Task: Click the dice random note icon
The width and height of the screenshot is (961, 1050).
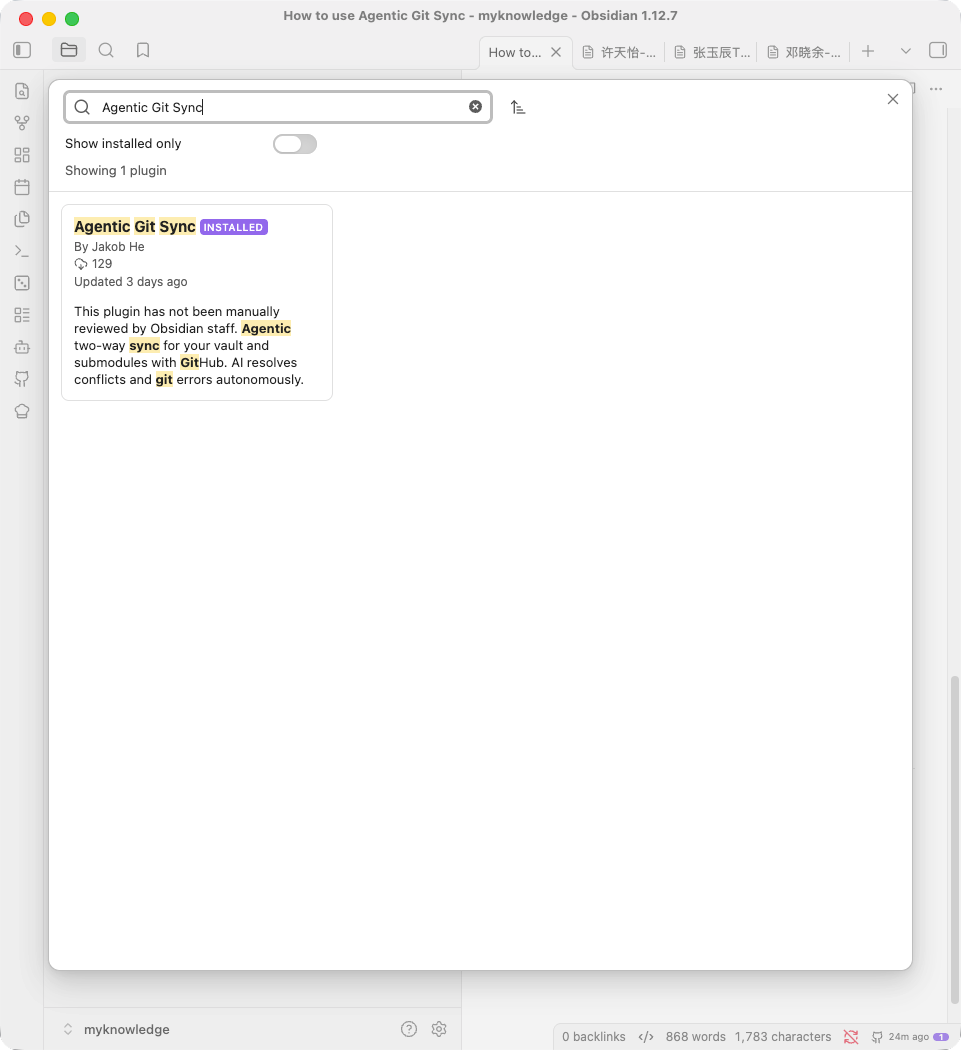Action: [x=22, y=283]
